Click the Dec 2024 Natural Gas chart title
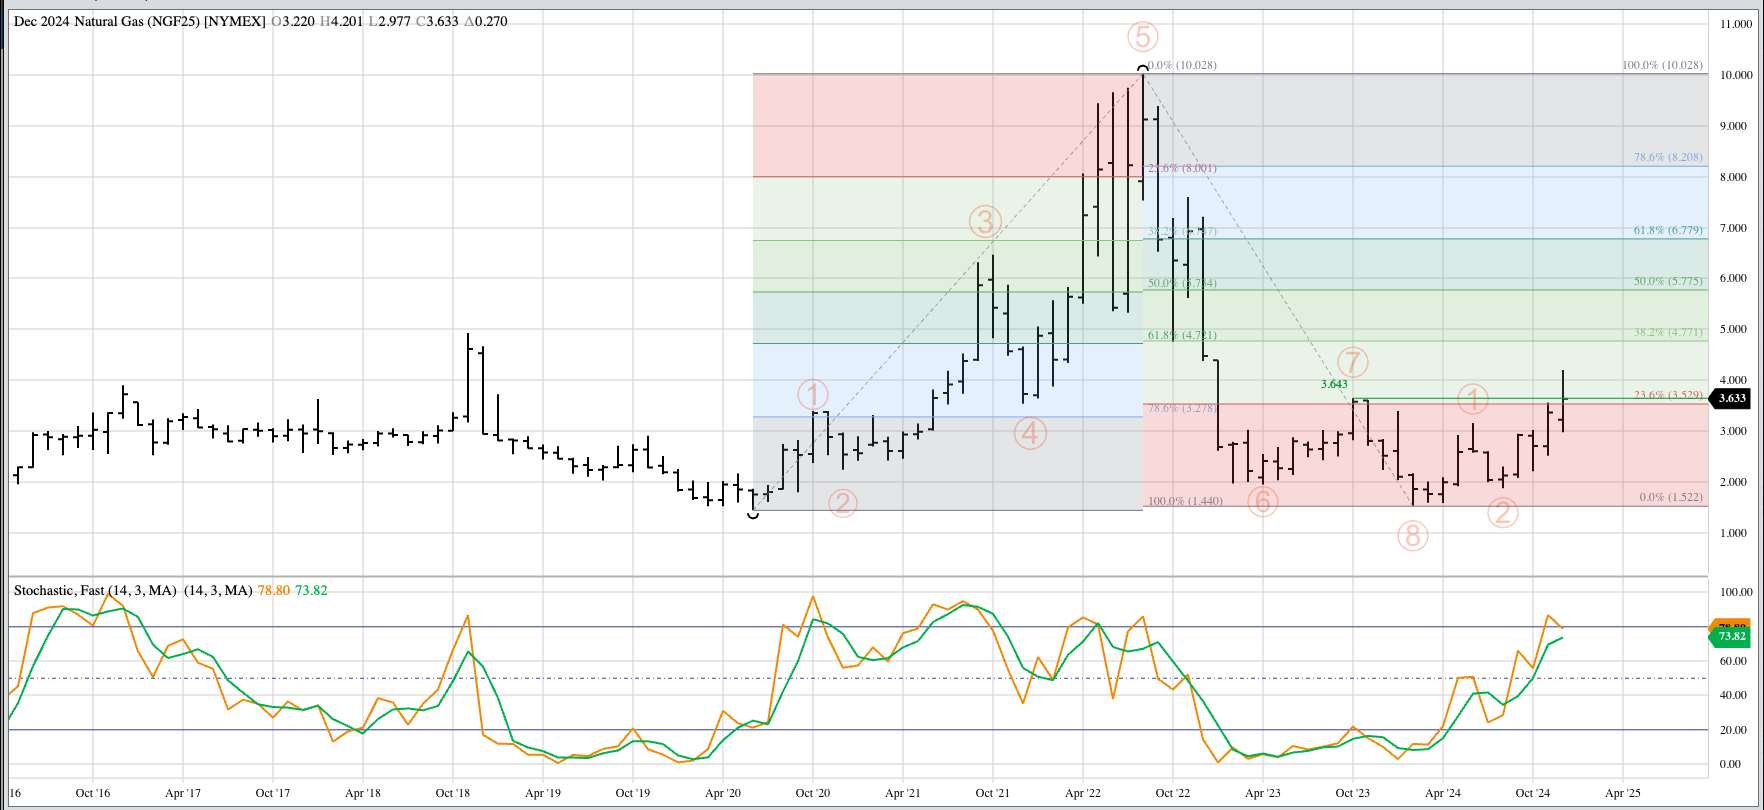Viewport: 1764px width, 810px height. (139, 21)
